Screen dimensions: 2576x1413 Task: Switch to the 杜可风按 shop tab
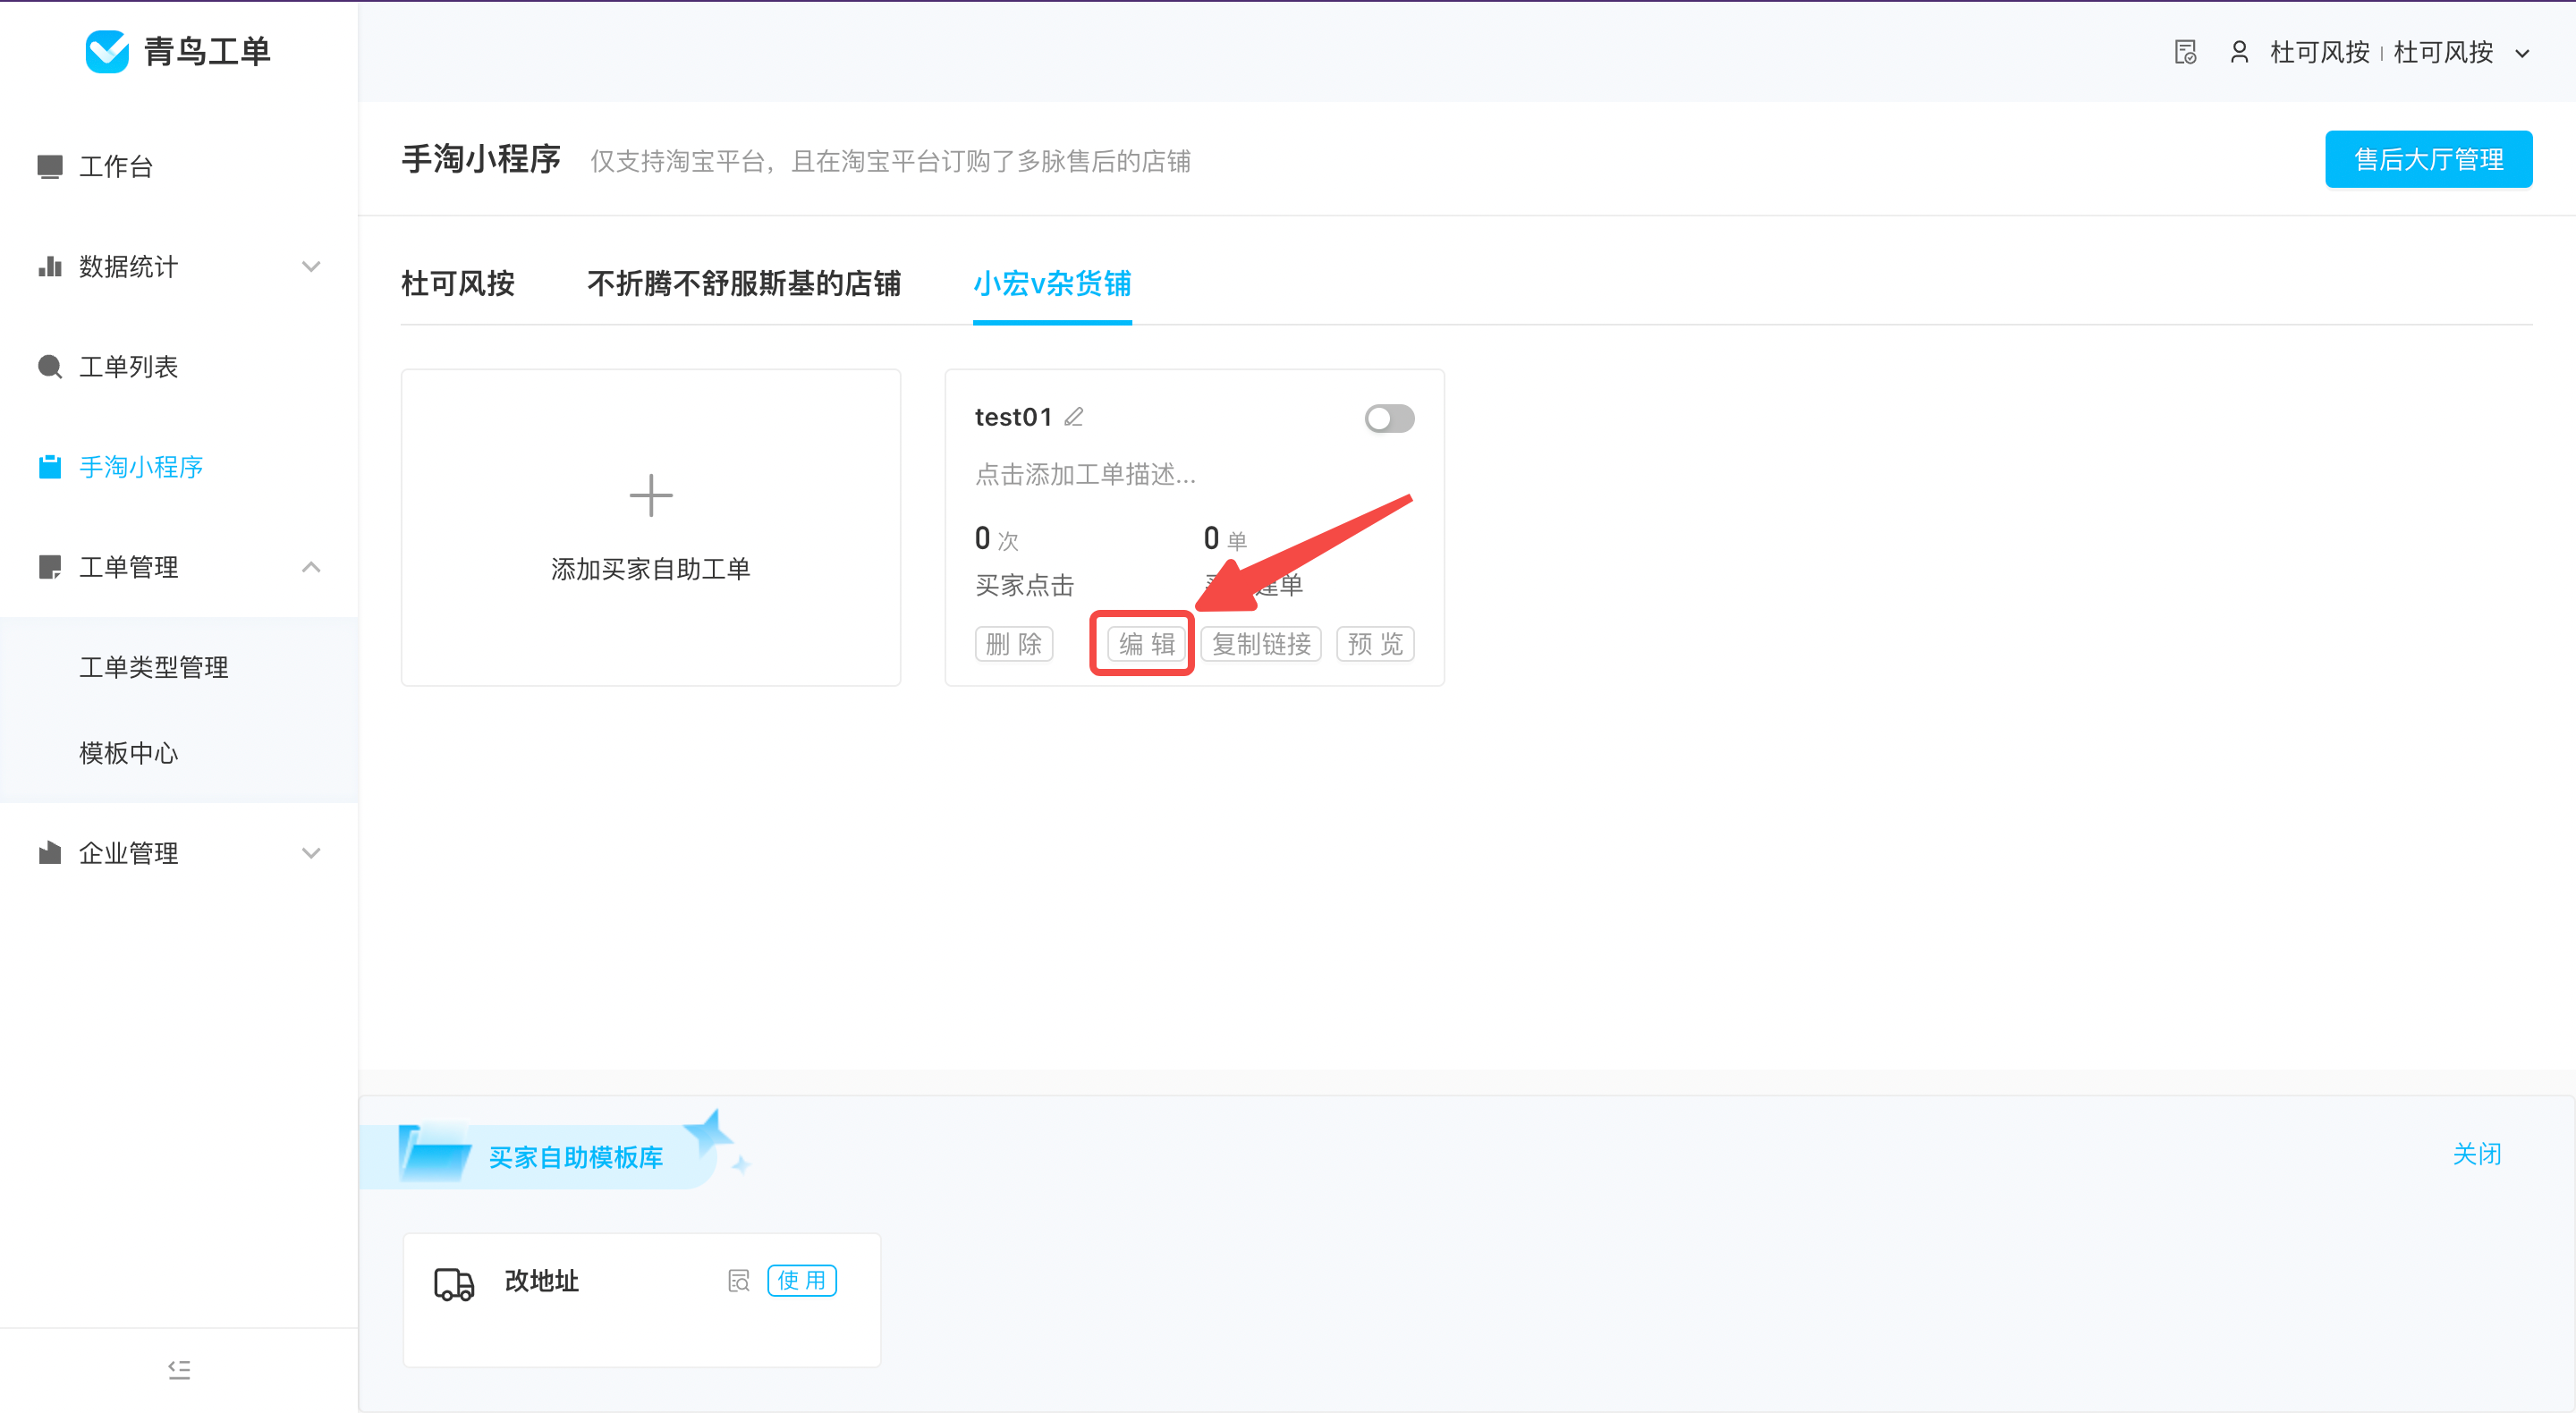click(457, 283)
